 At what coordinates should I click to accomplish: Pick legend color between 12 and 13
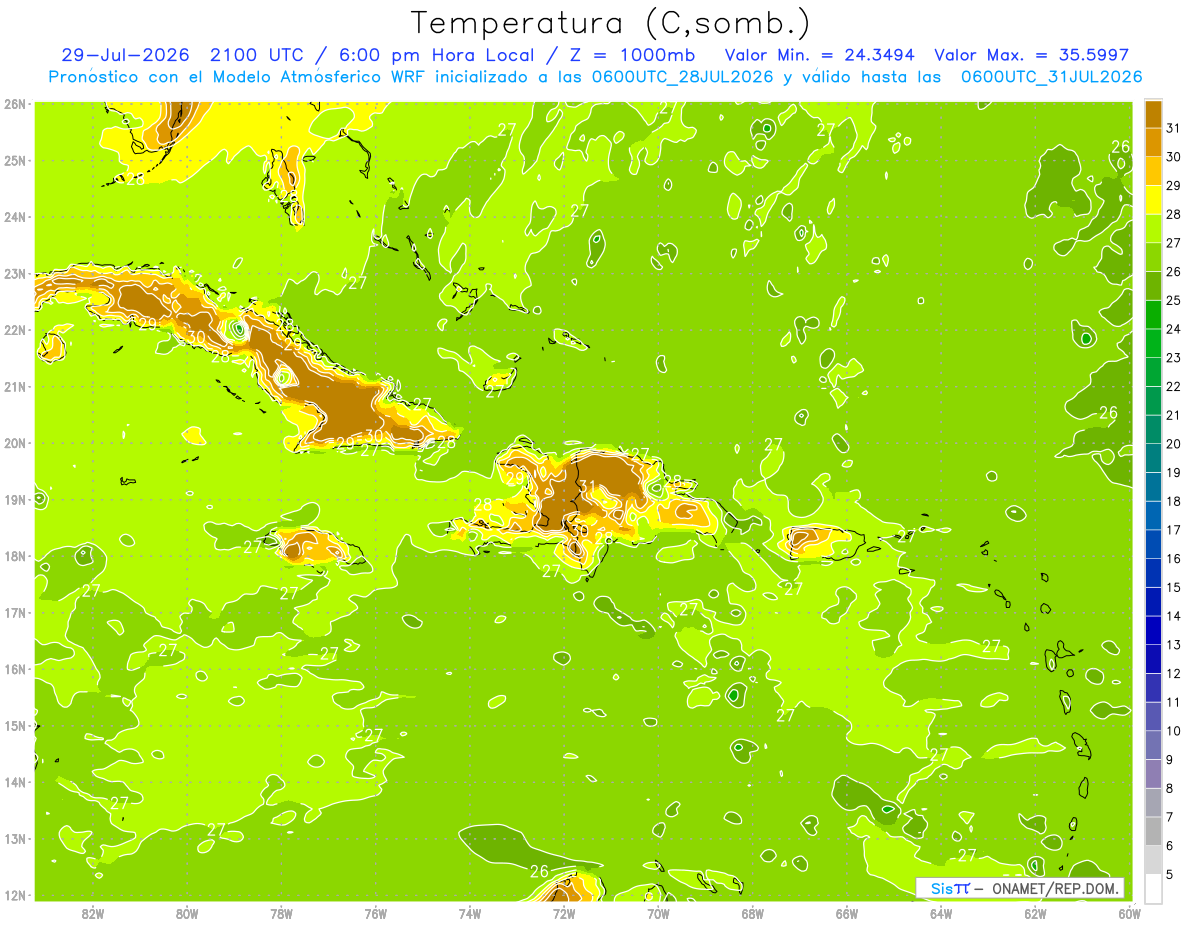(x=1153, y=658)
